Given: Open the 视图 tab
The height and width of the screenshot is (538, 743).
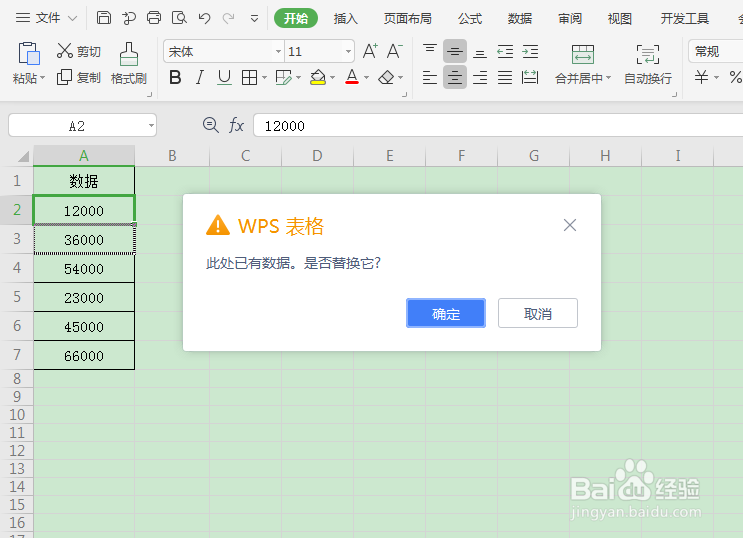Looking at the screenshot, I should [x=619, y=18].
